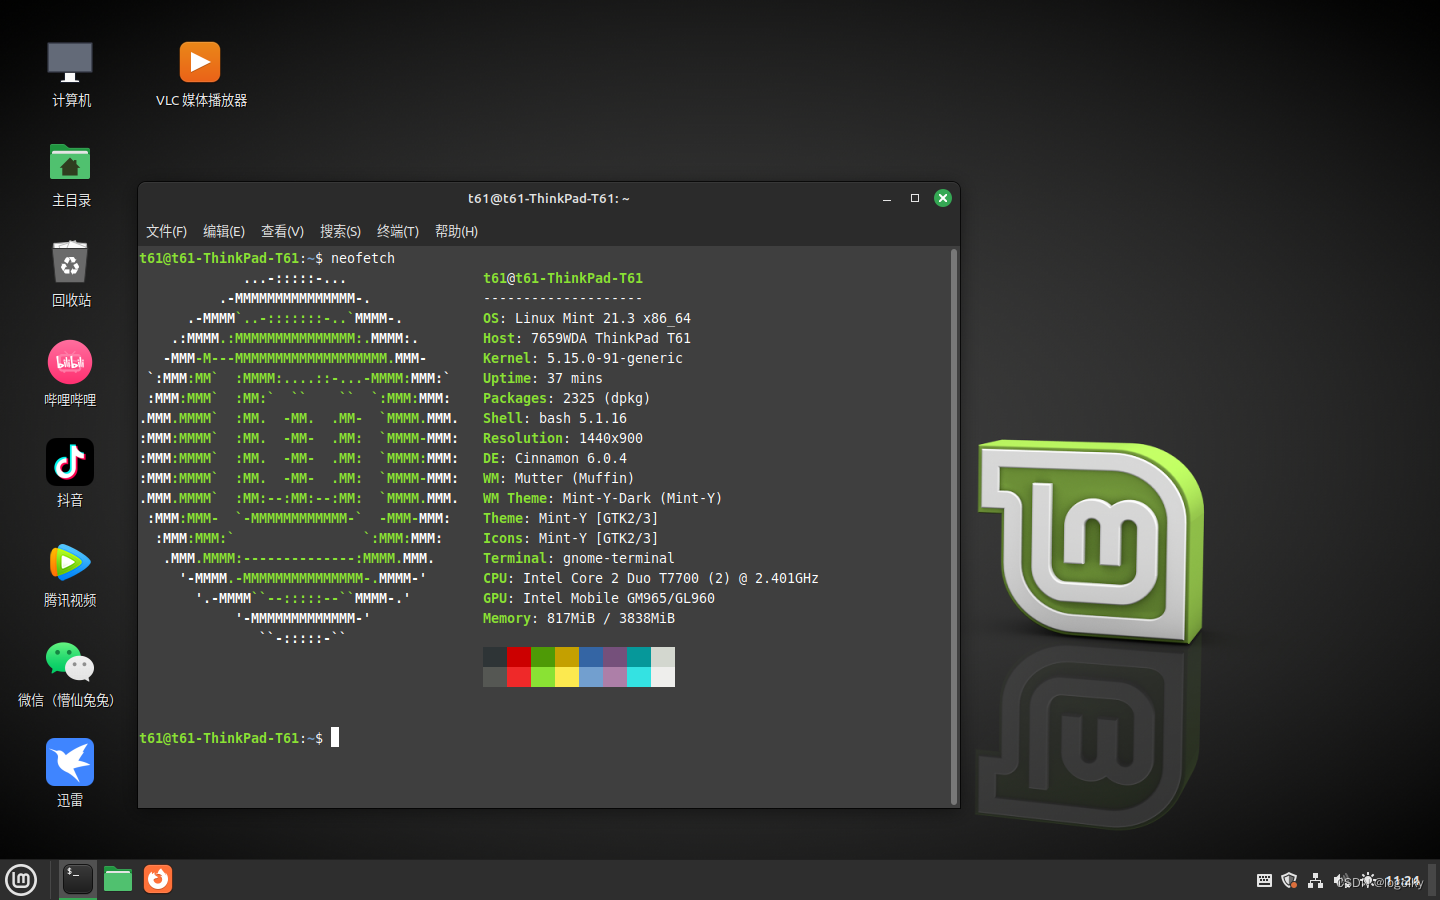The height and width of the screenshot is (900, 1440).
Task: Maximize the terminal window
Action: point(914,198)
